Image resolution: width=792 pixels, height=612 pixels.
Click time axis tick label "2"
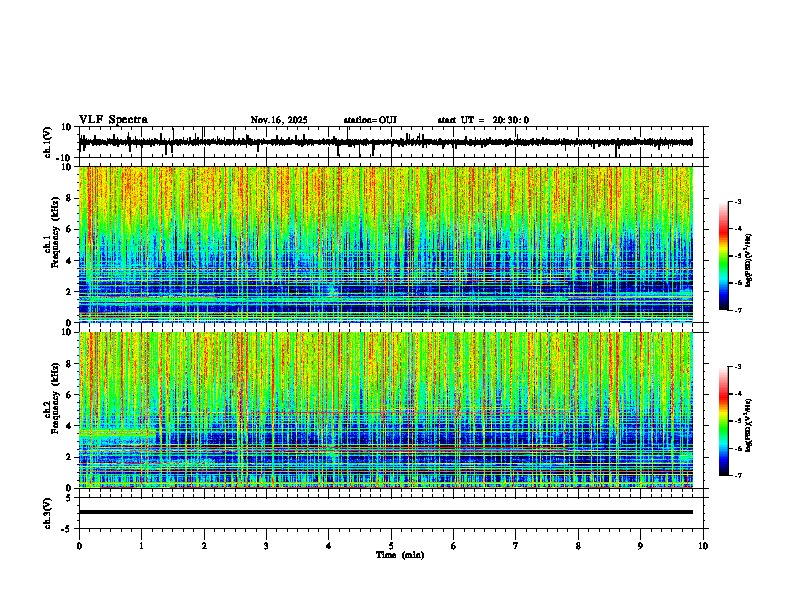pos(204,546)
